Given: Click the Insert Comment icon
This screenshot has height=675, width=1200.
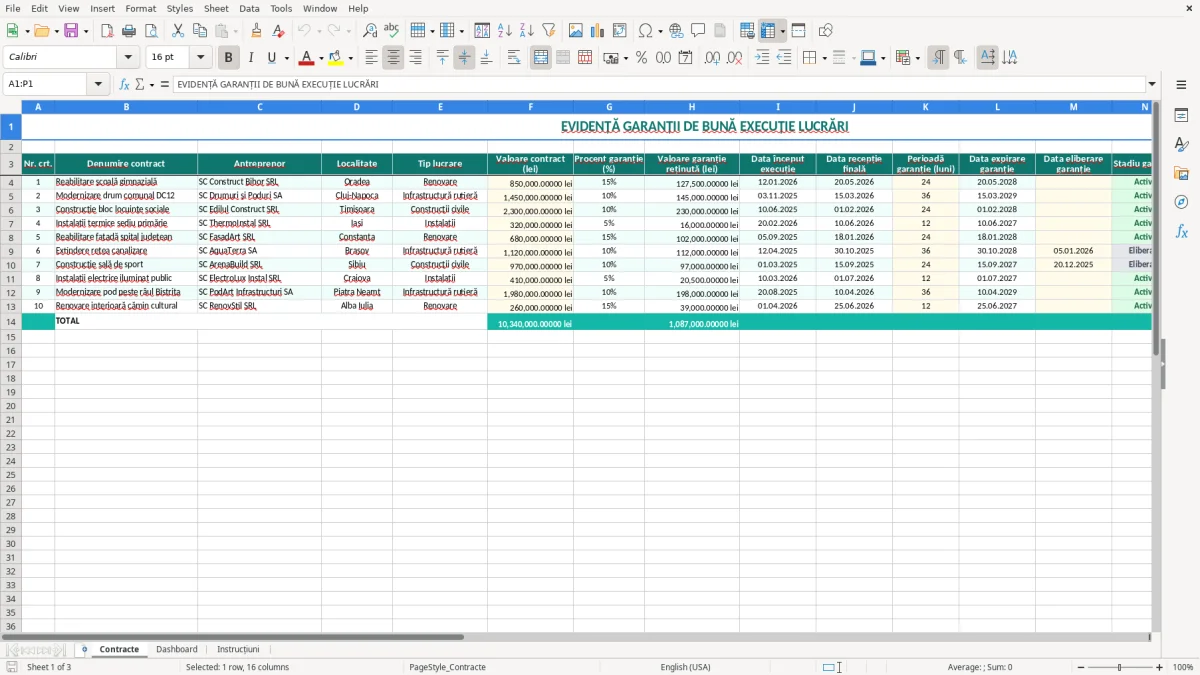Looking at the screenshot, I should click(698, 31).
